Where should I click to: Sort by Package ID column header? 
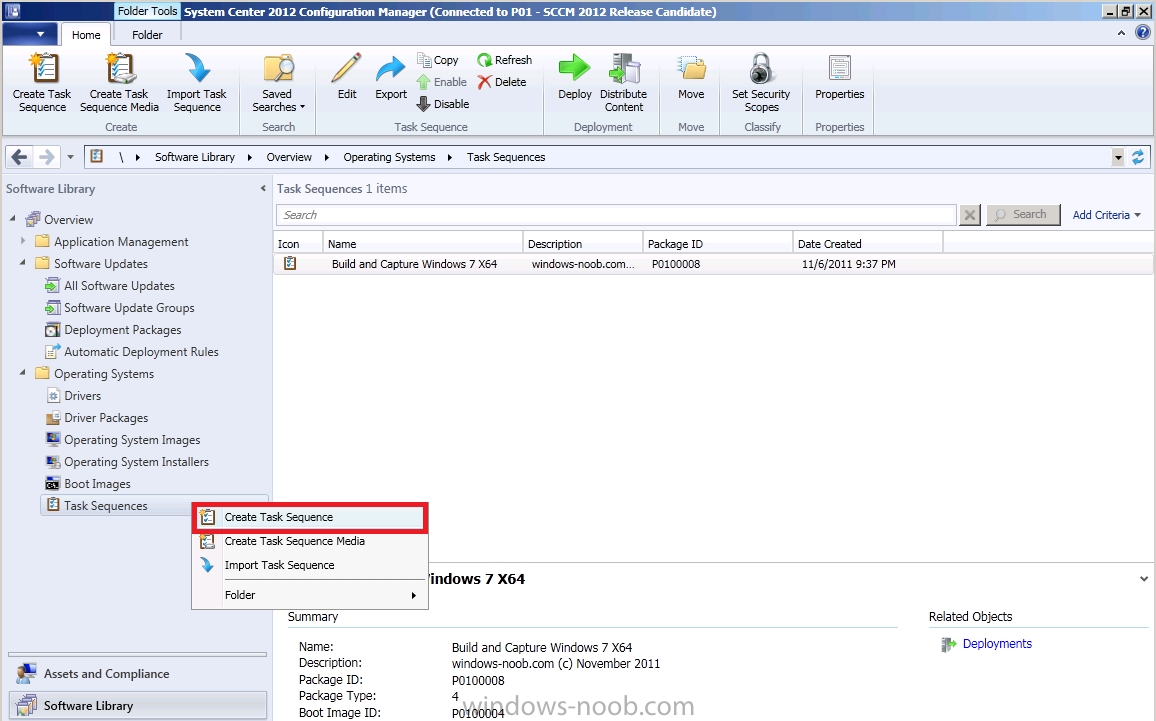[717, 244]
